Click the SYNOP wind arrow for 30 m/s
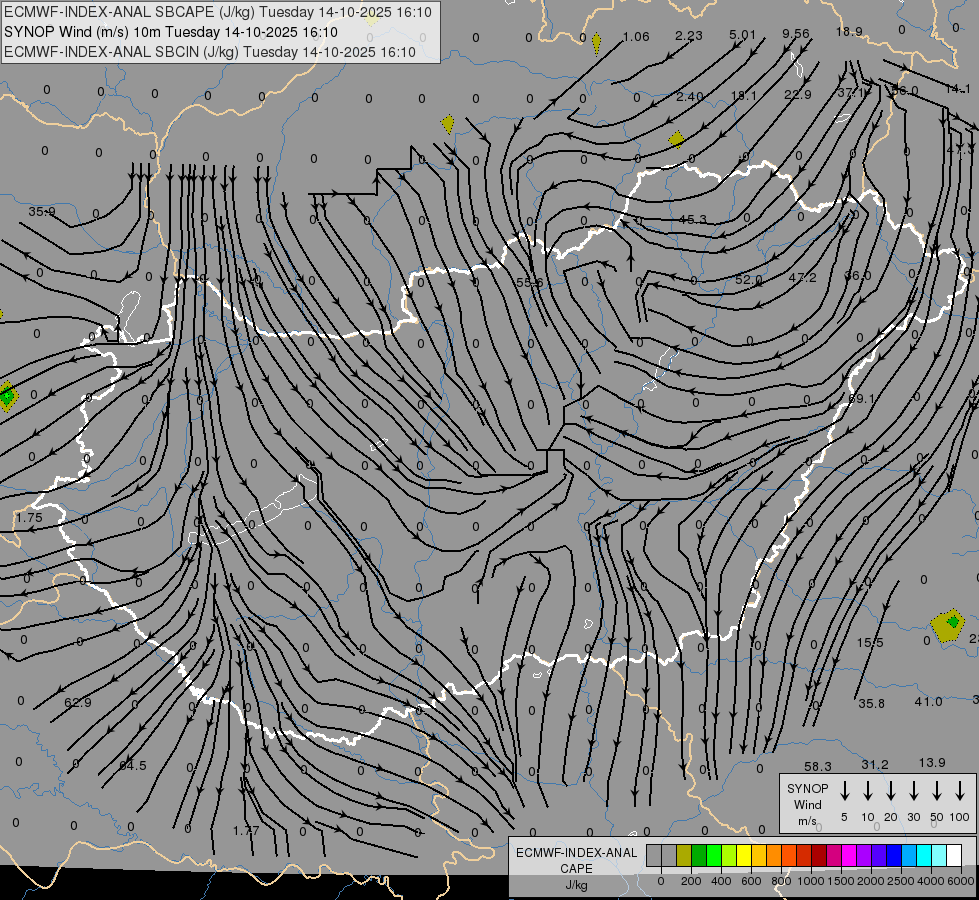This screenshot has width=979, height=900. pyautogui.click(x=913, y=791)
